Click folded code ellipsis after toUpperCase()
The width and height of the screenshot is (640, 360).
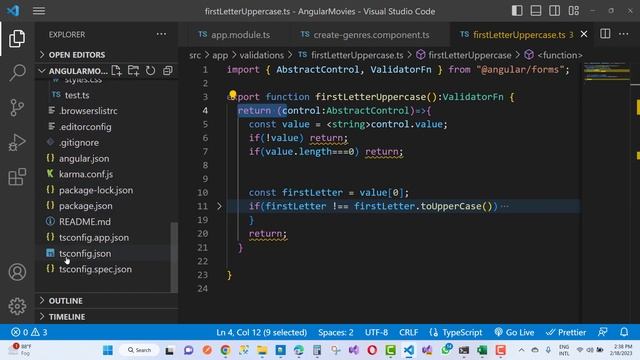point(505,206)
